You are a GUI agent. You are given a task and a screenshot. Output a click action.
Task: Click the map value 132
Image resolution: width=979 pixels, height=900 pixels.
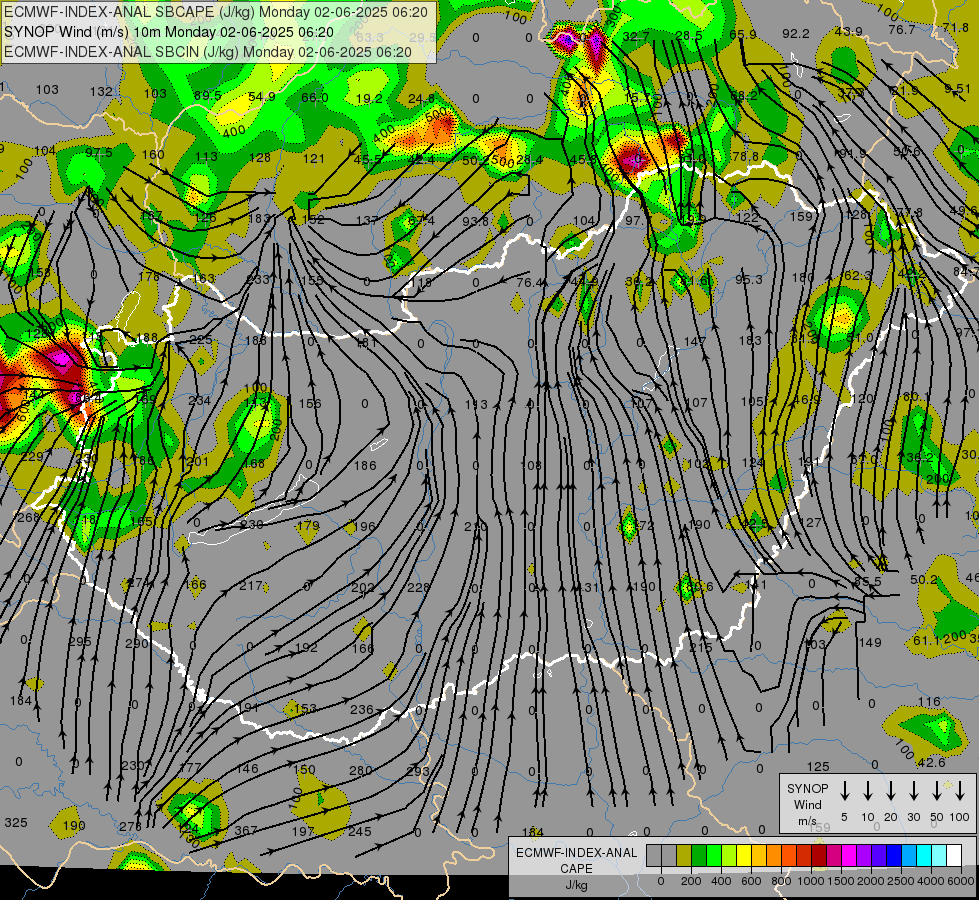(101, 92)
